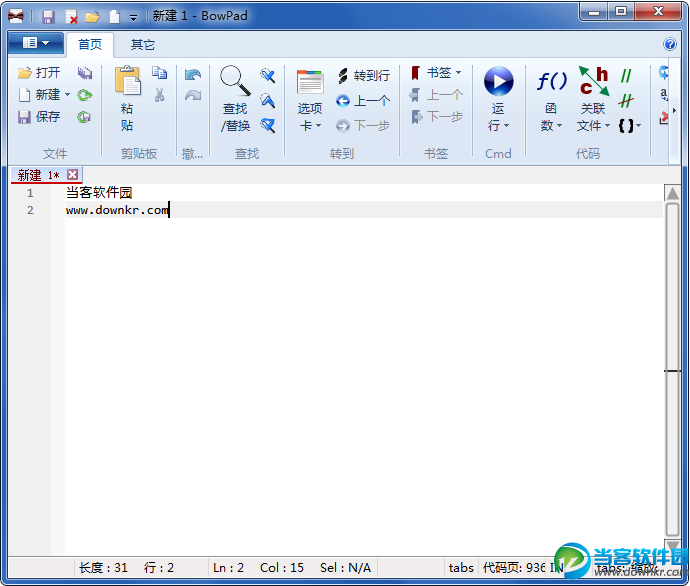
Task: Open the 函数 f() functions dropdown
Action: pos(551,101)
